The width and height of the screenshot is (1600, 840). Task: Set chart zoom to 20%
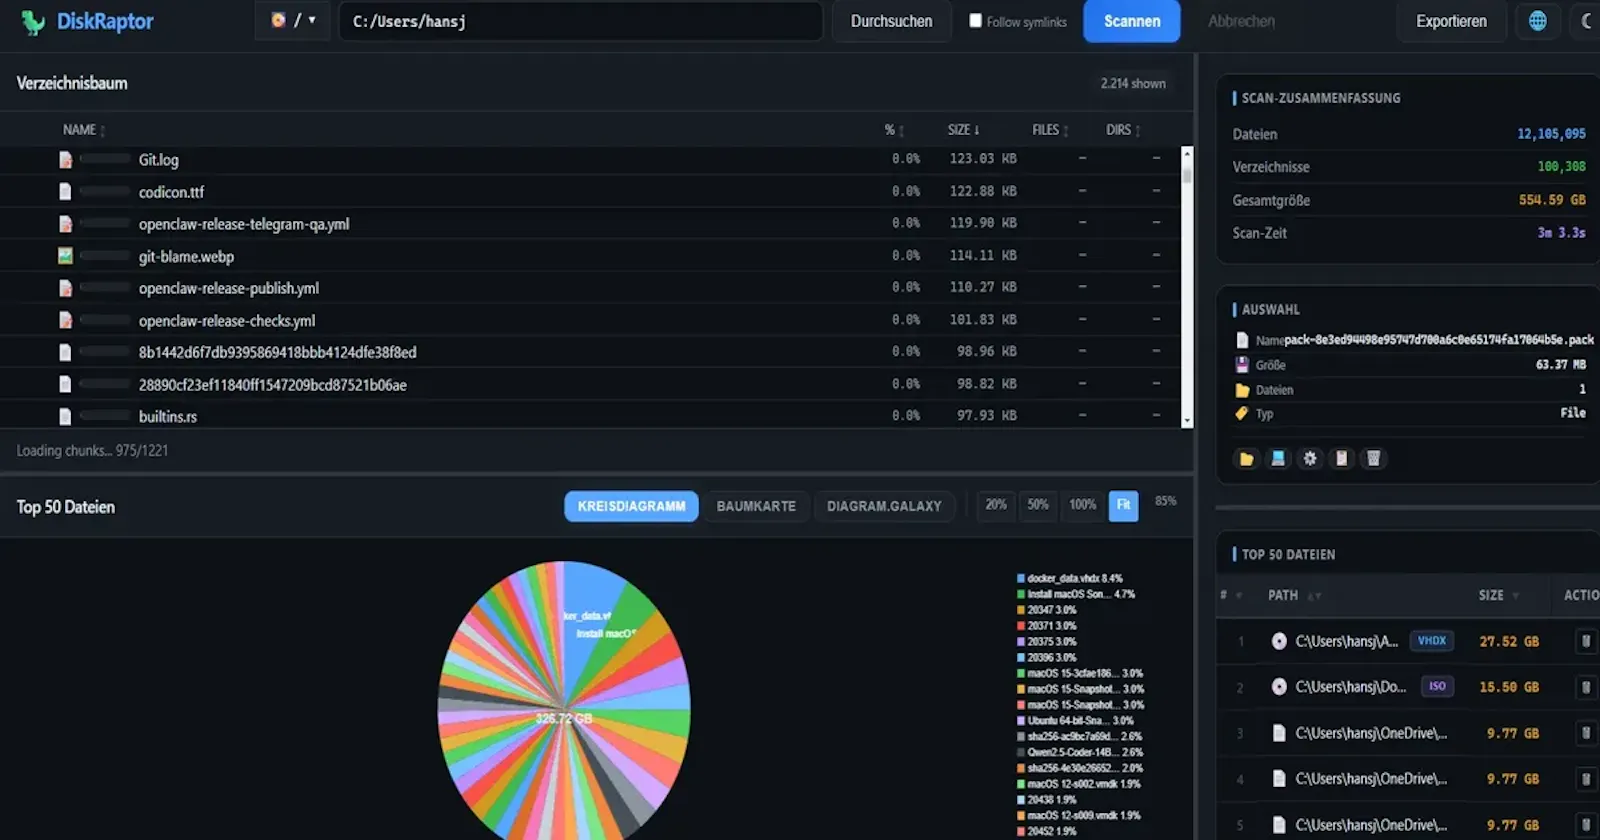click(x=996, y=505)
